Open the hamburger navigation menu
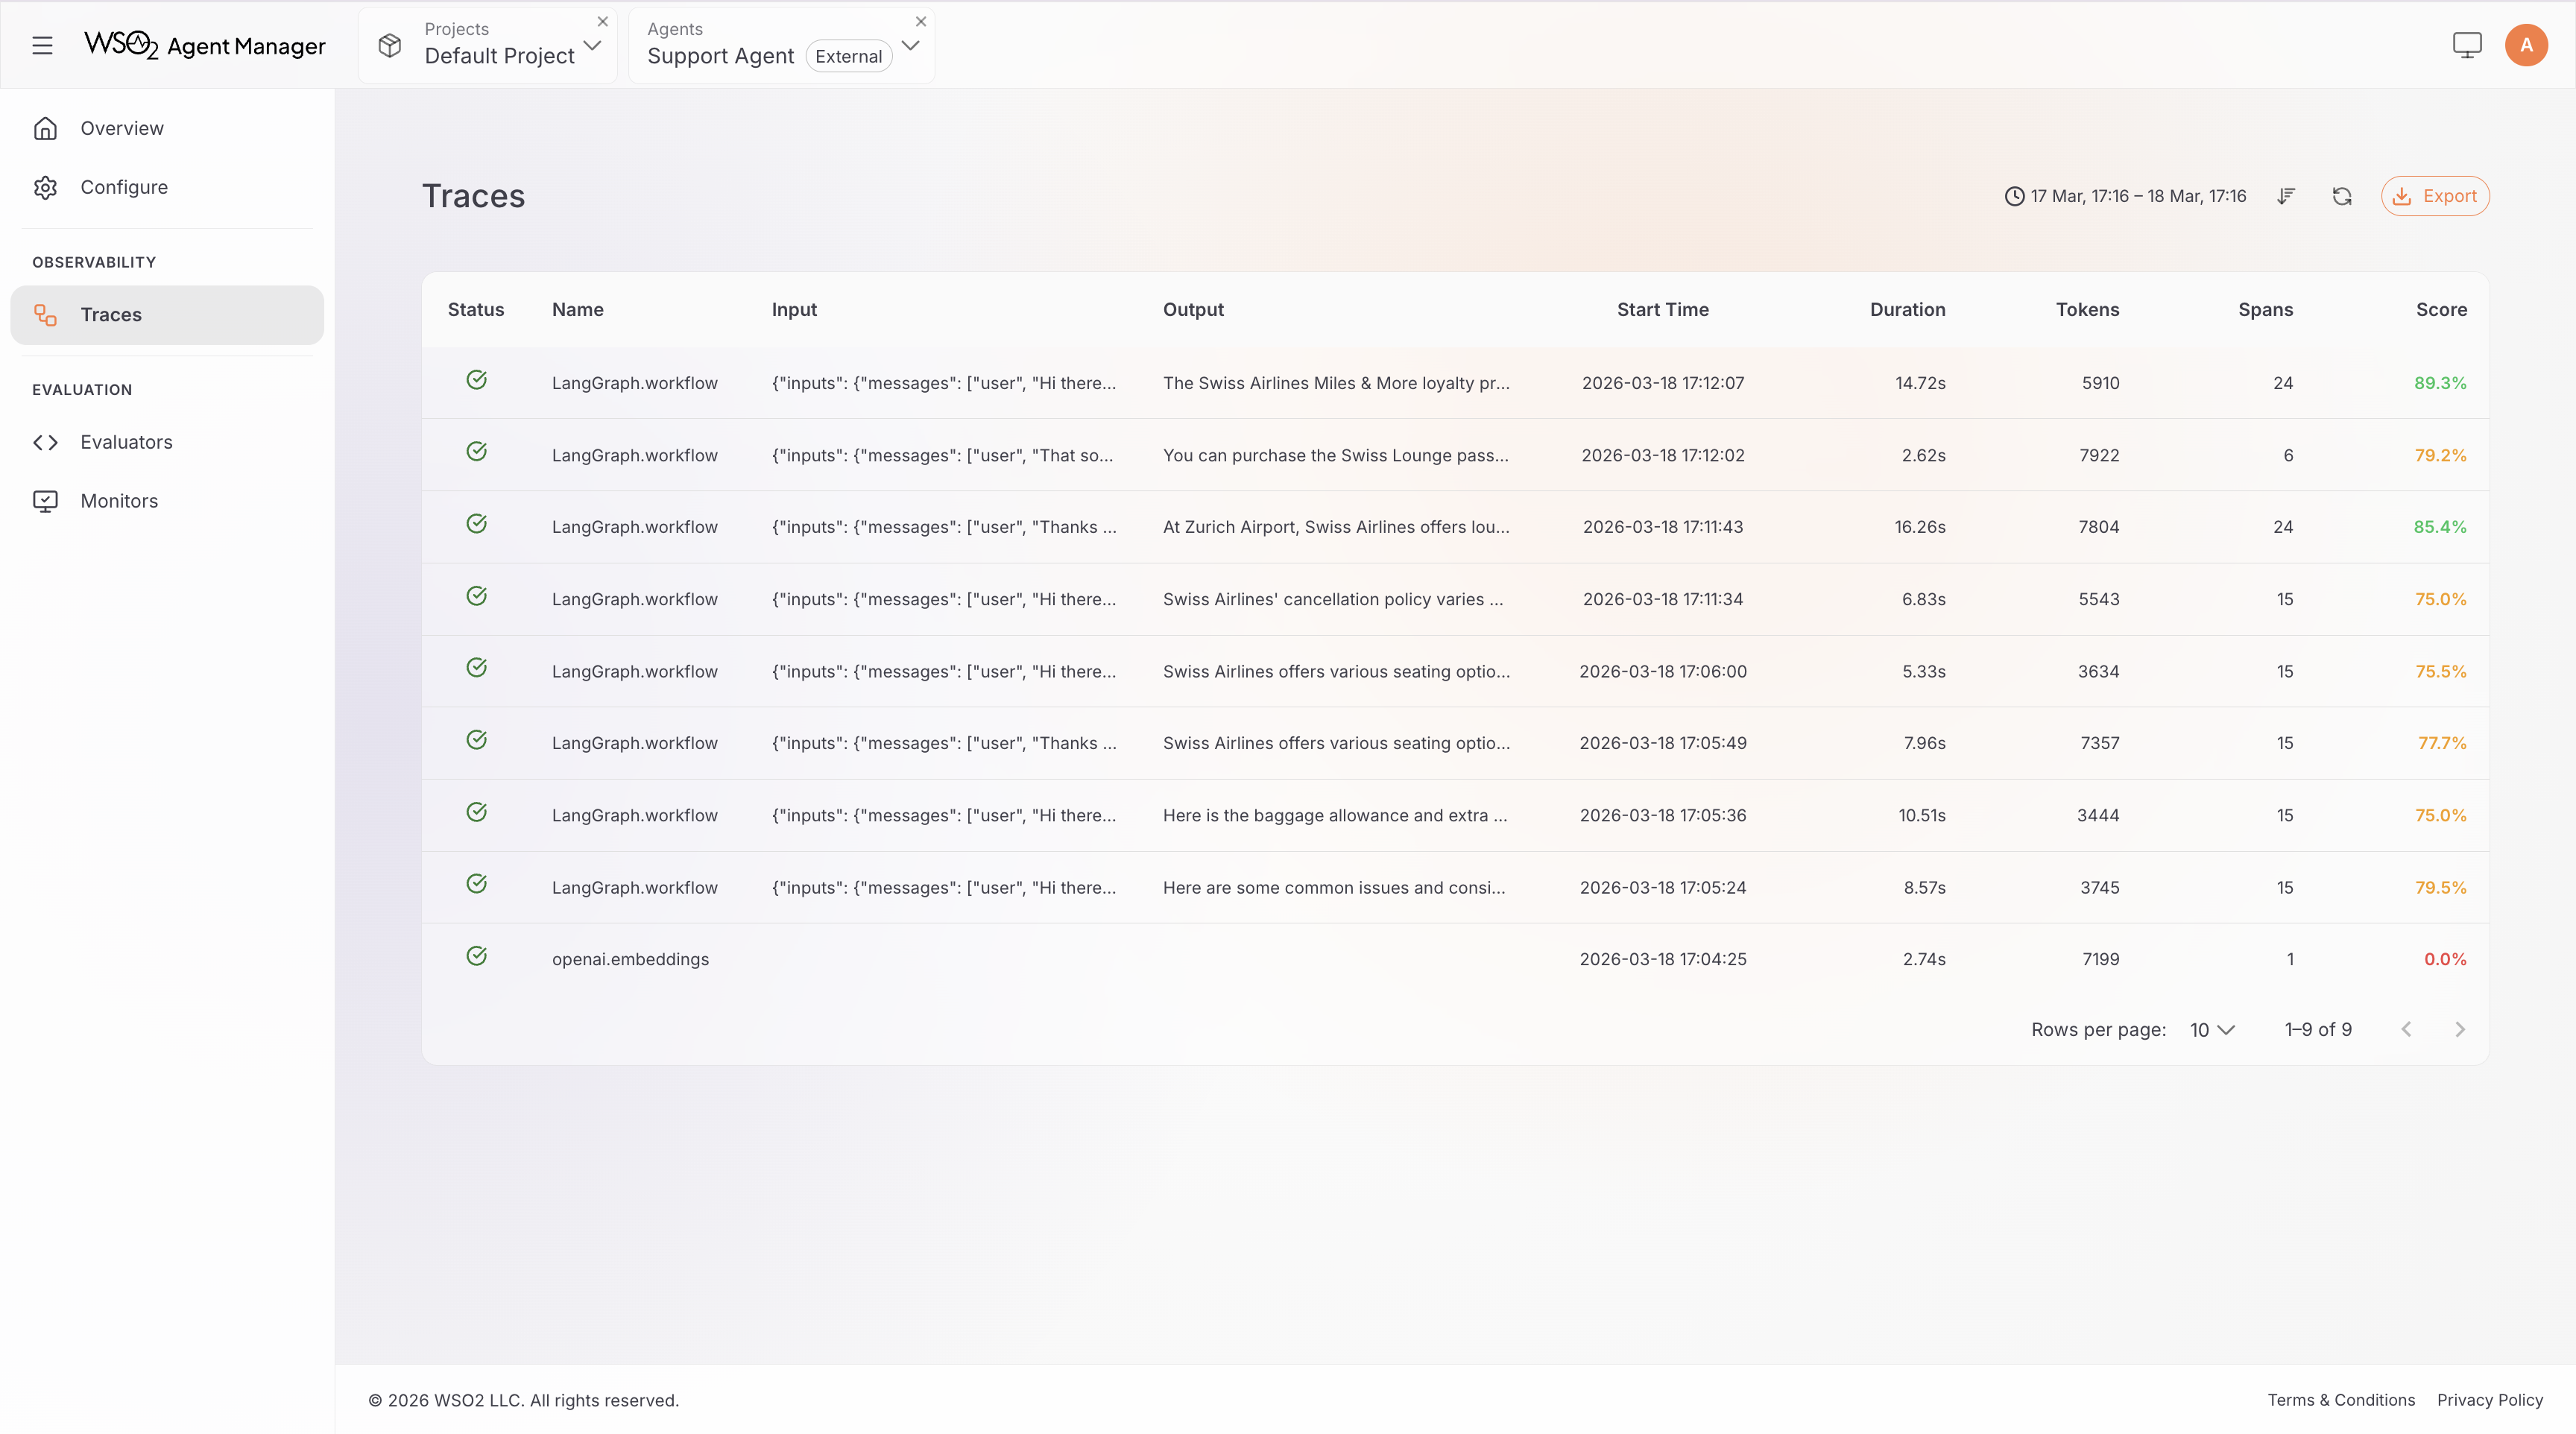The width and height of the screenshot is (2576, 1434). (x=42, y=45)
